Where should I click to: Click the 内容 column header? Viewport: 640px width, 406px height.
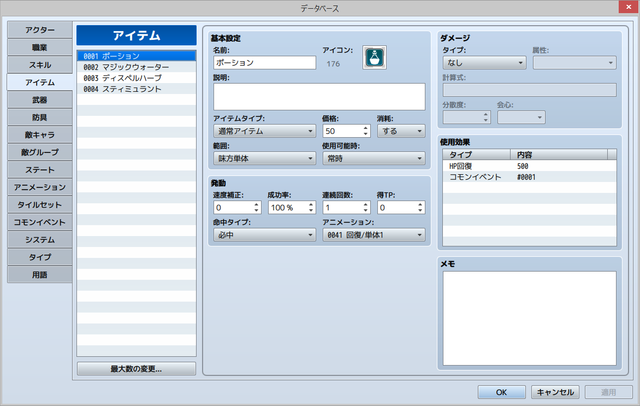559,155
